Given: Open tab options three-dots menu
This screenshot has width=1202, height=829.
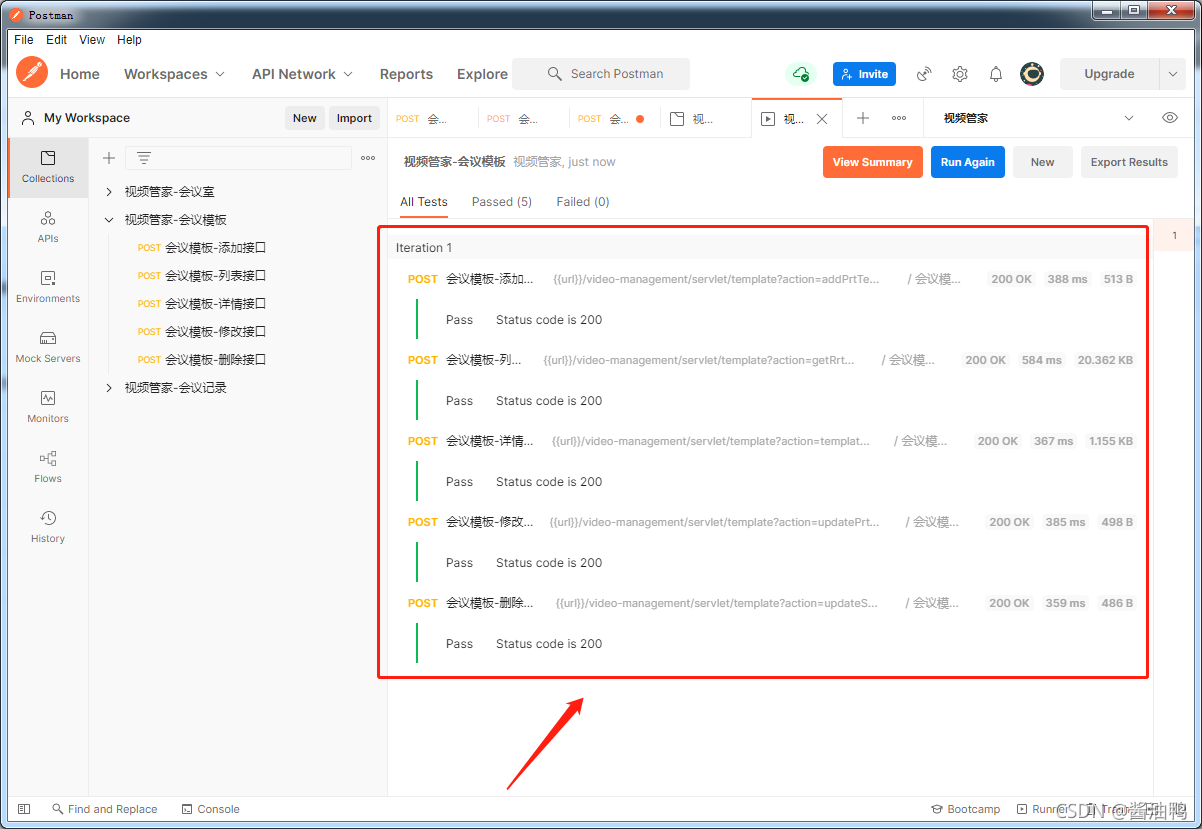Looking at the screenshot, I should point(899,118).
